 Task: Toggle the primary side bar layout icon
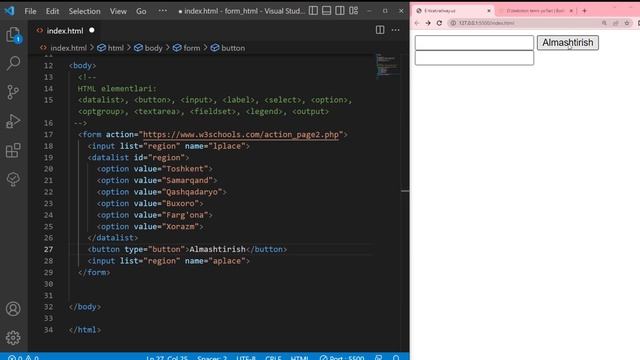(313, 11)
